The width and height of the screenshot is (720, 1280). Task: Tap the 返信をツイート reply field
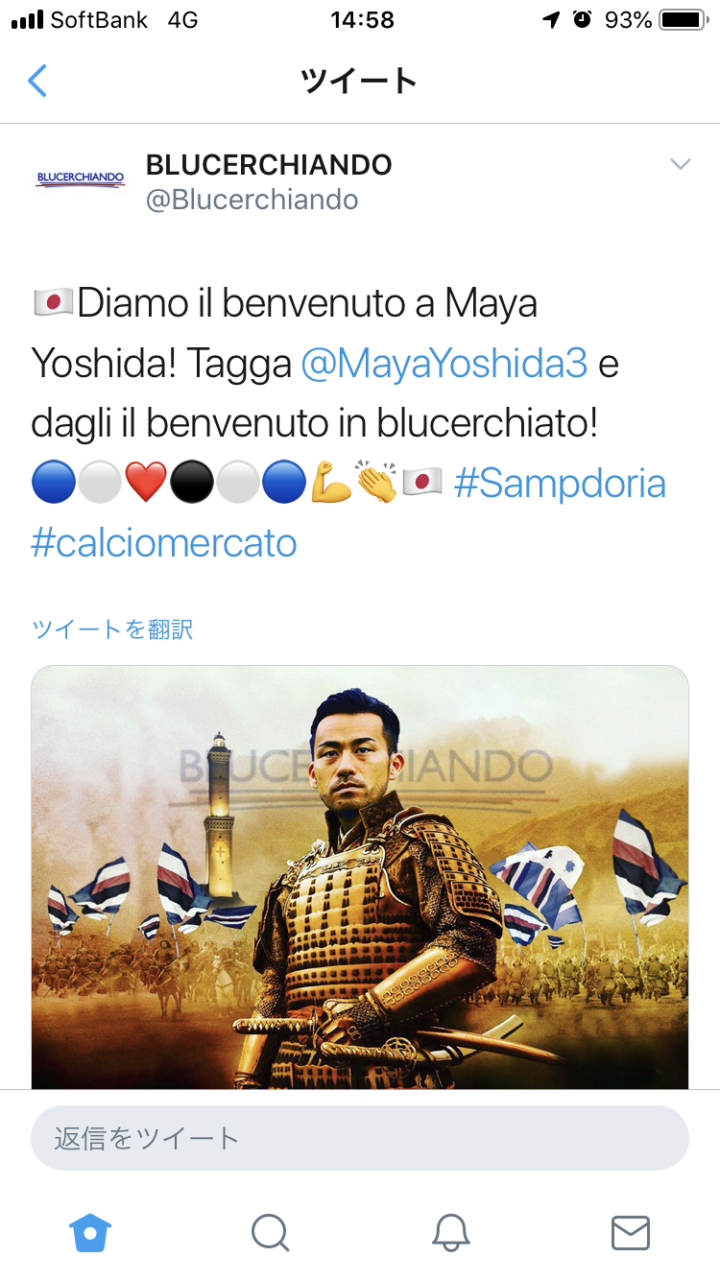(x=360, y=1138)
